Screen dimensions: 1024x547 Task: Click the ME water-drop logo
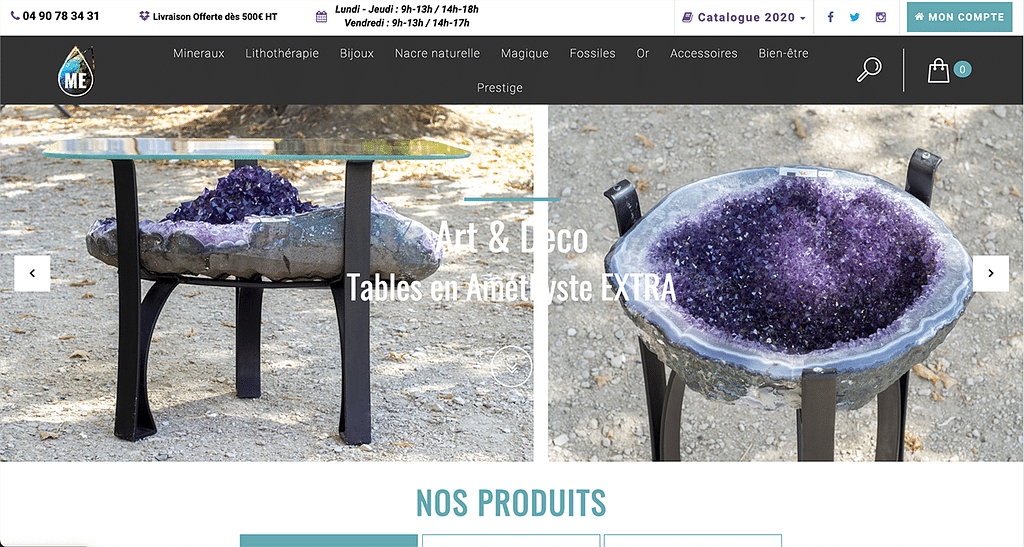(76, 70)
